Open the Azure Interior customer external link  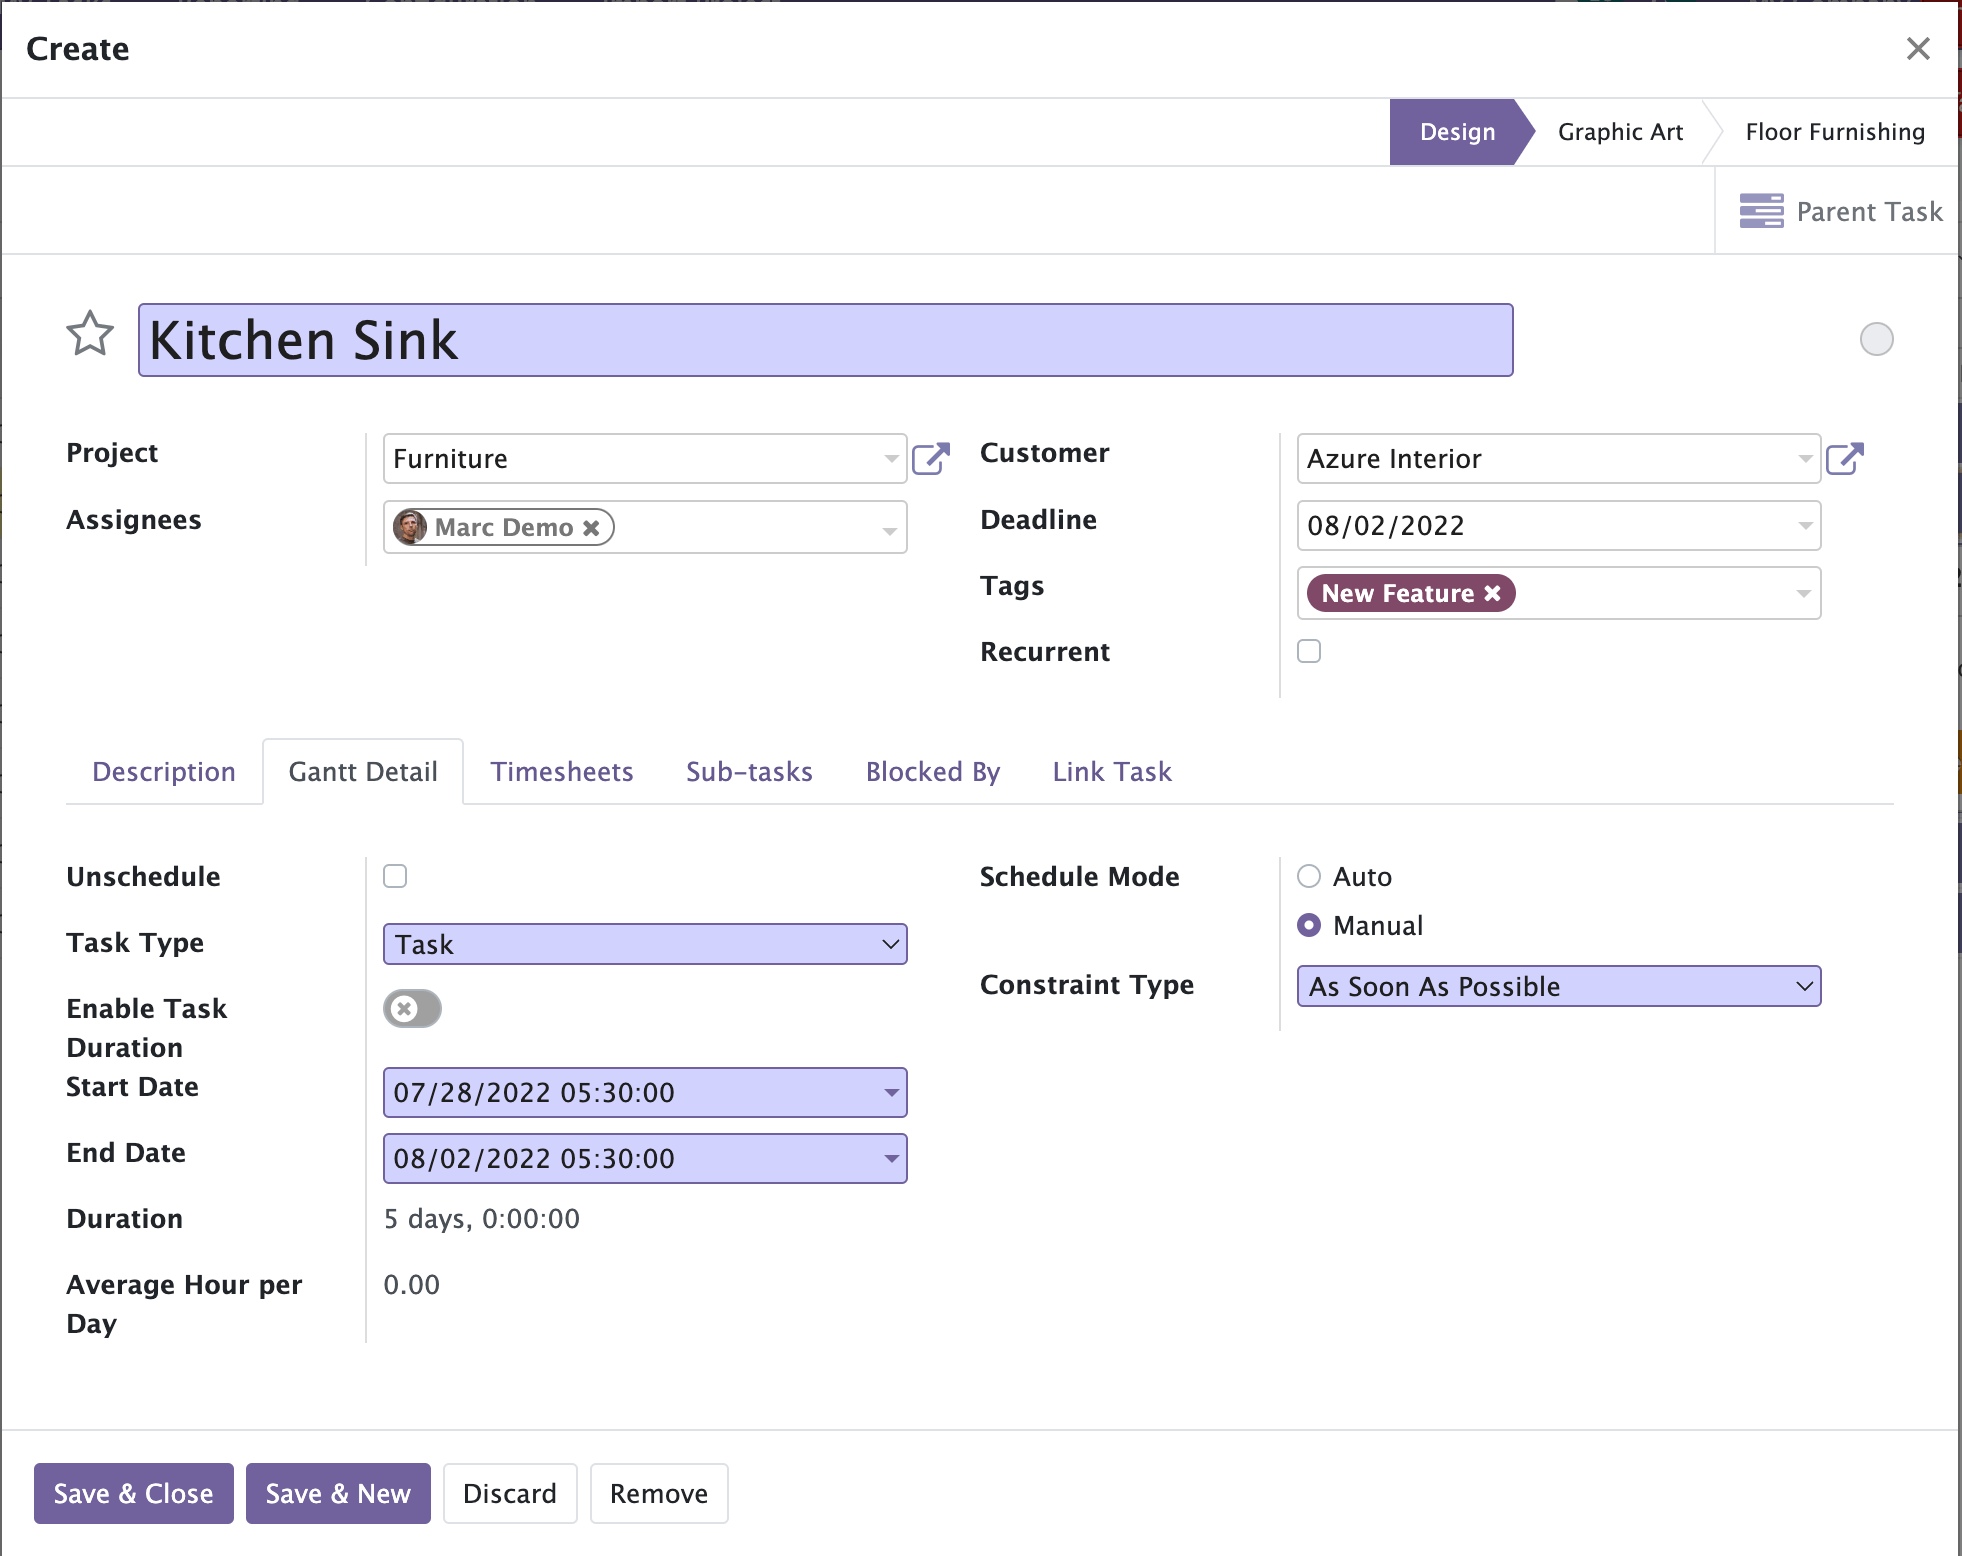click(1844, 459)
